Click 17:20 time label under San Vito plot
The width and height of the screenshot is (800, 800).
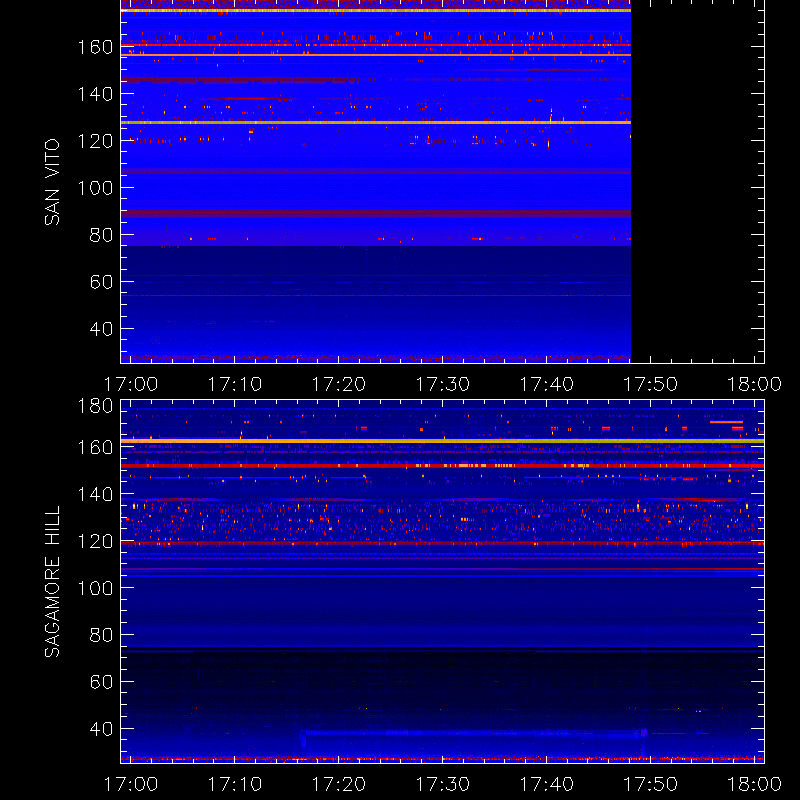(x=339, y=384)
